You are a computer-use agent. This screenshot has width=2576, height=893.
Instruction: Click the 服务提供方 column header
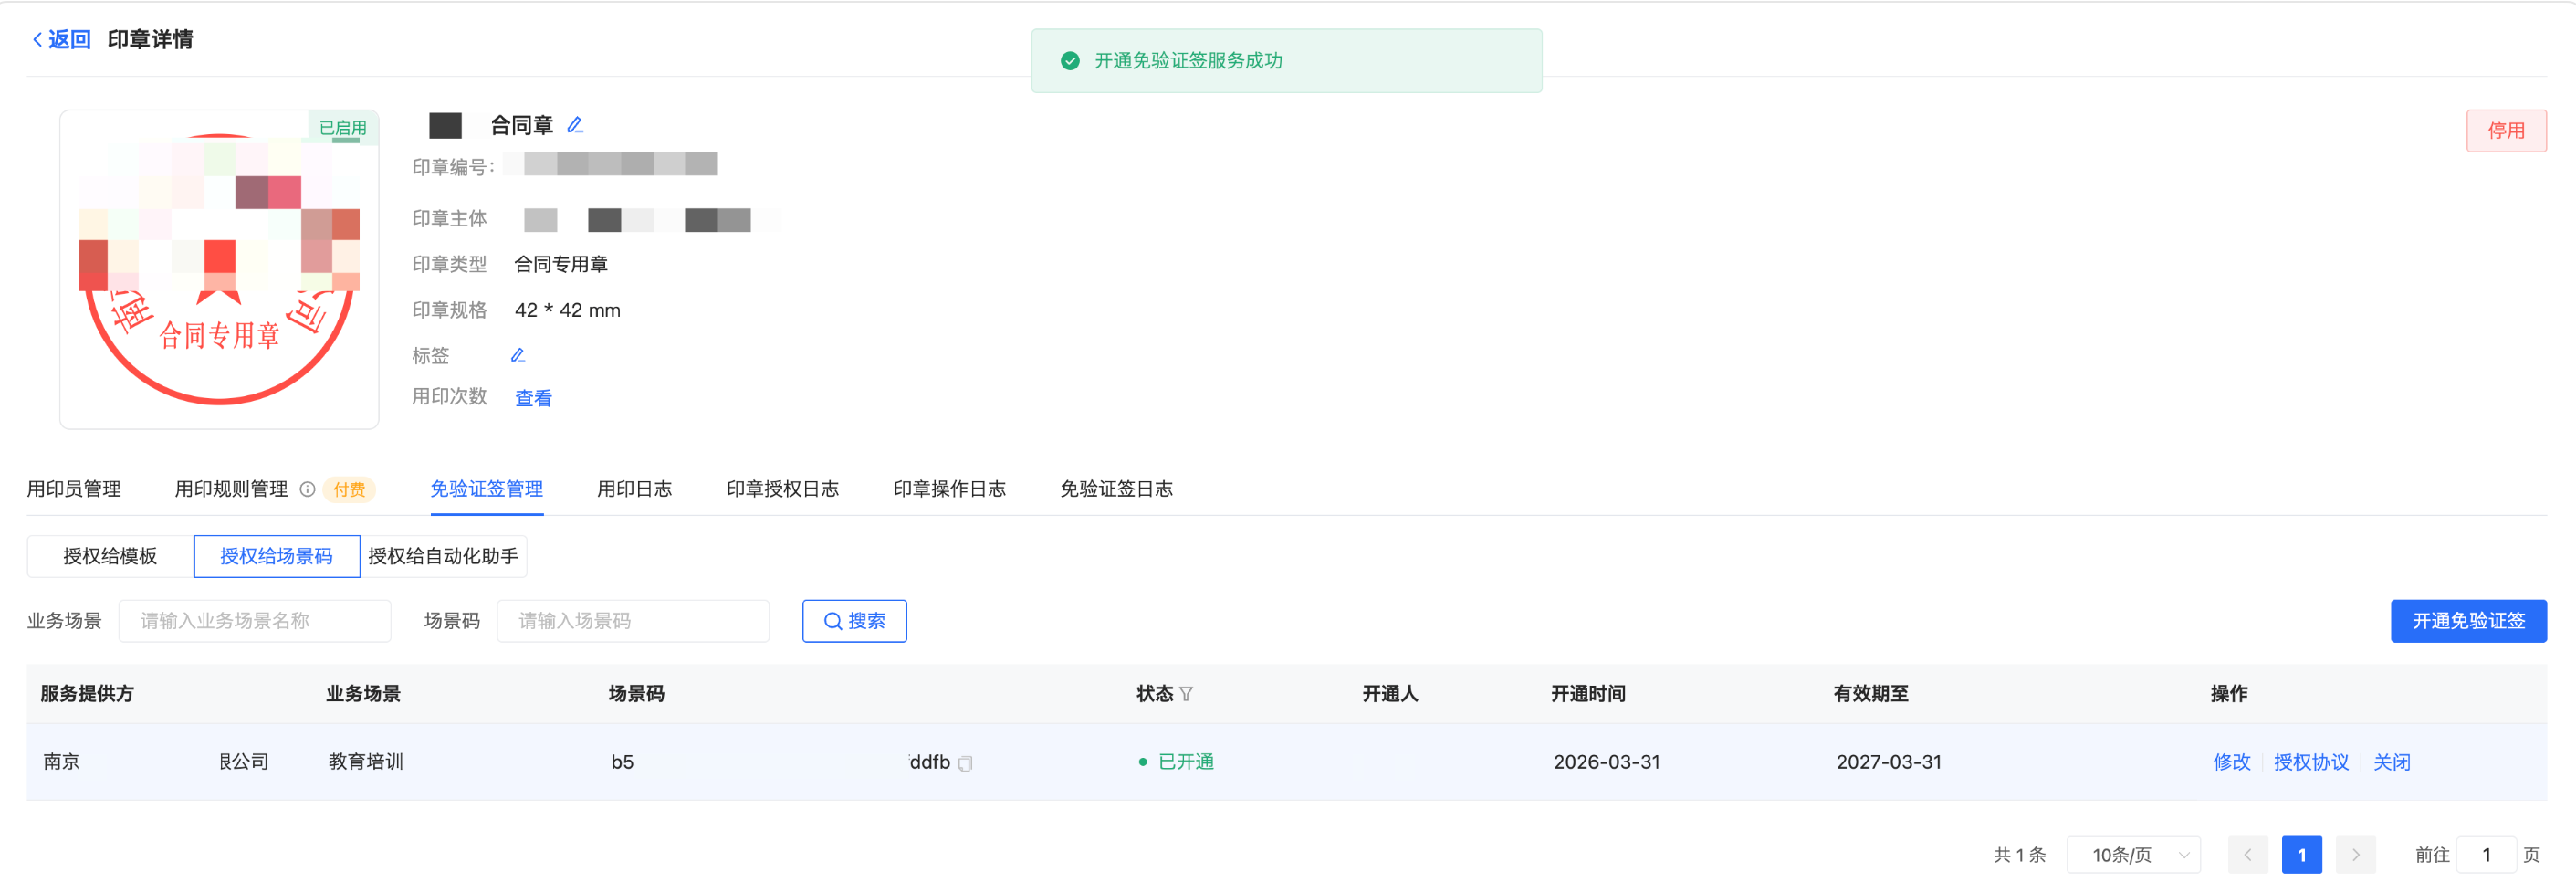click(87, 694)
